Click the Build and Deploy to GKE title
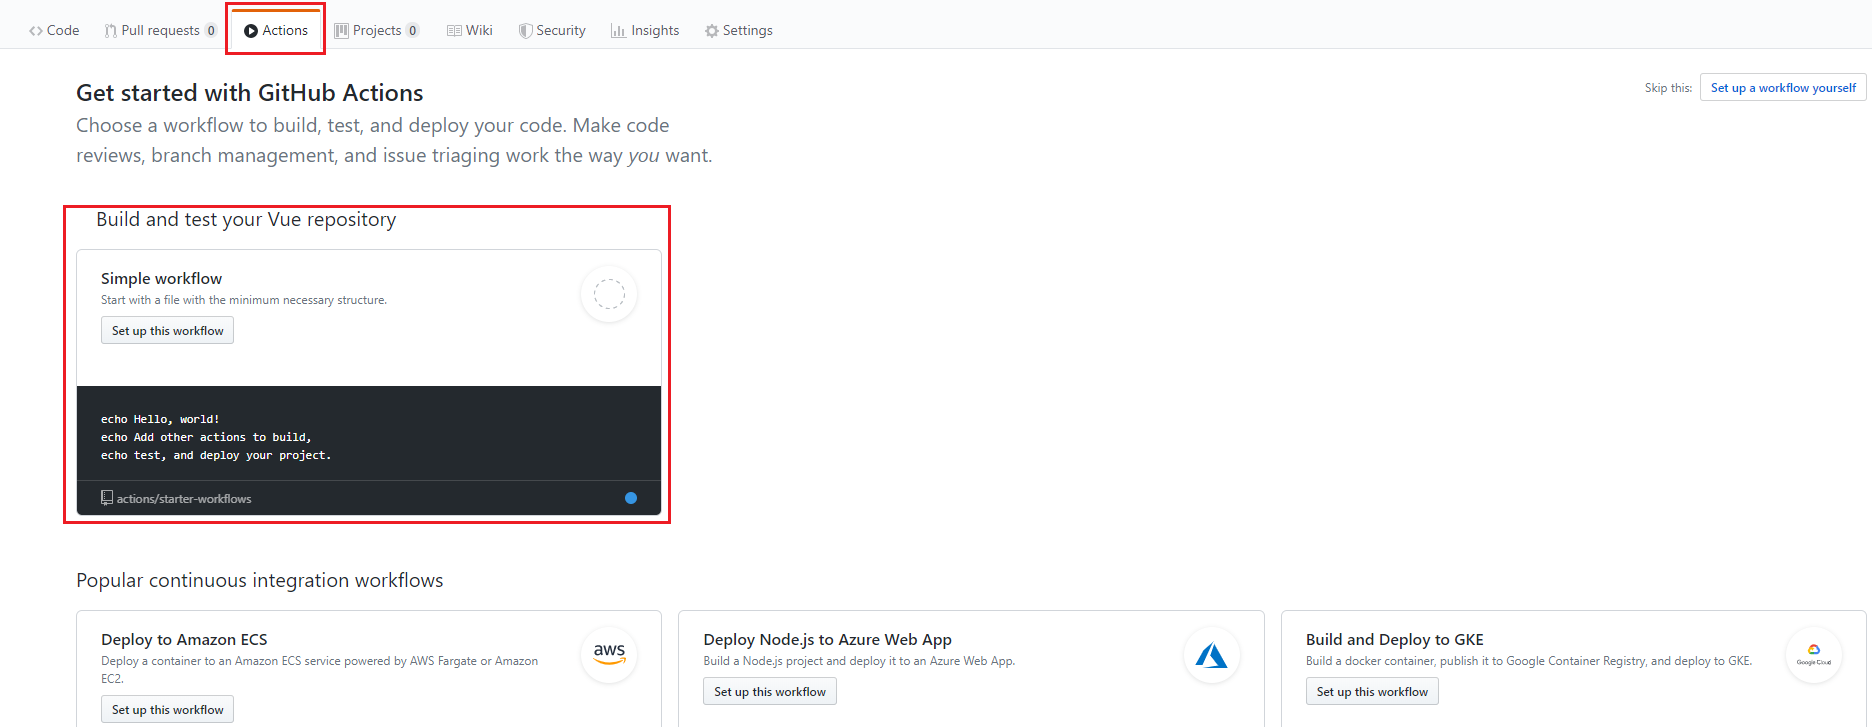The width and height of the screenshot is (1872, 727). tap(1395, 640)
